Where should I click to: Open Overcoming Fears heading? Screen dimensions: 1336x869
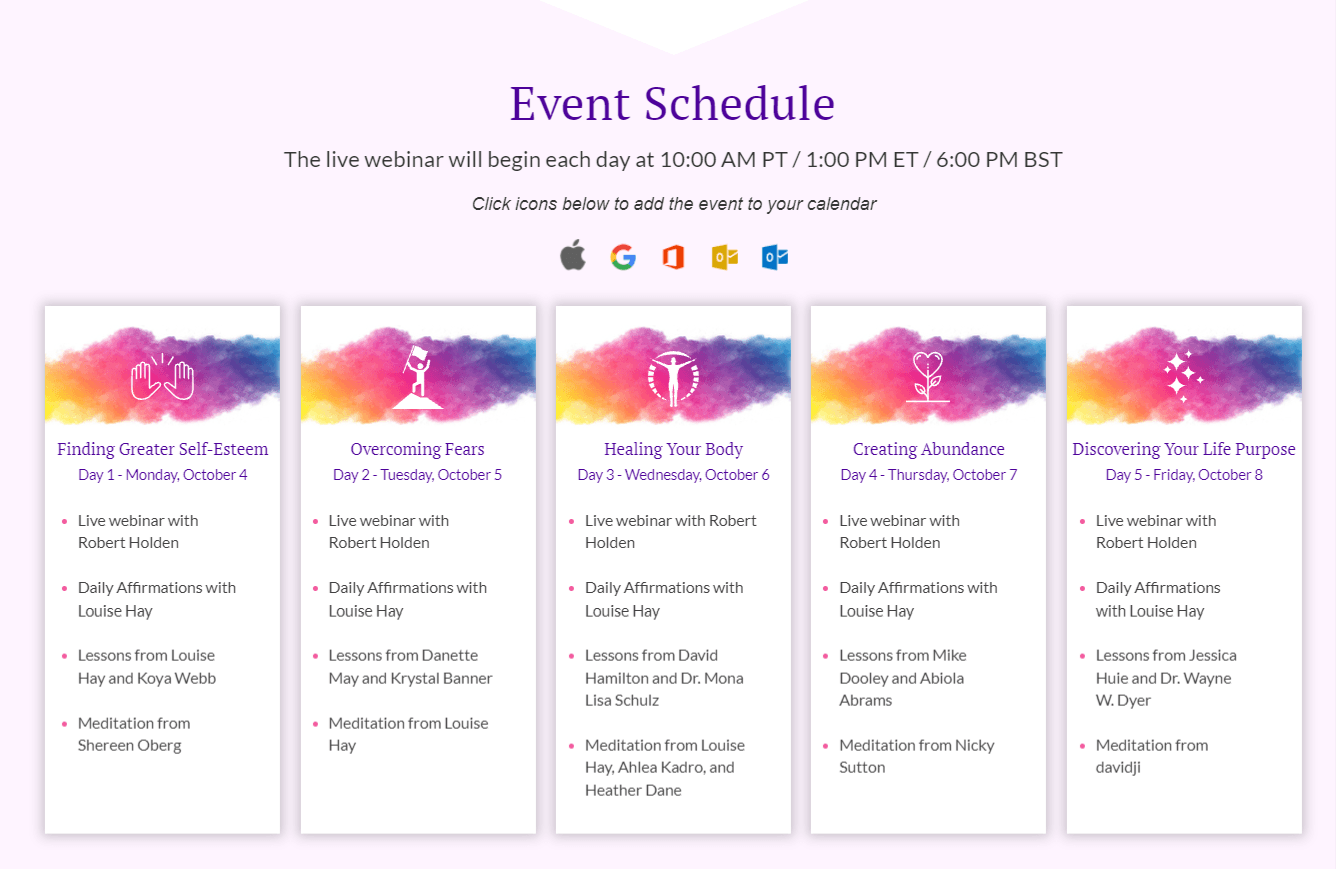point(418,449)
